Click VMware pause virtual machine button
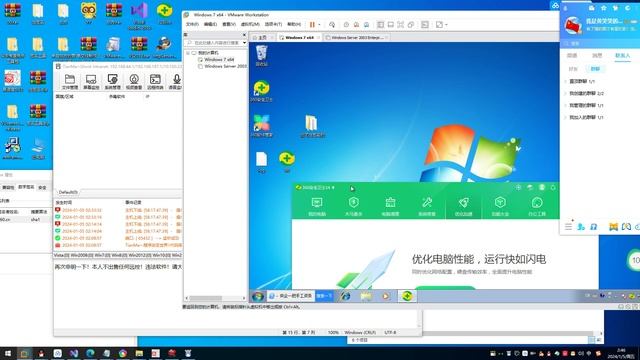The height and width of the screenshot is (360, 640). click(312, 25)
